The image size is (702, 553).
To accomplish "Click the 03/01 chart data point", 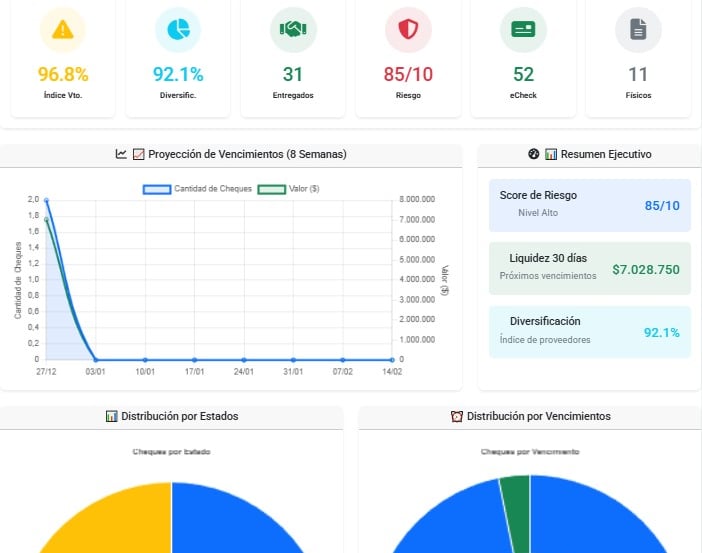I will point(95,360).
